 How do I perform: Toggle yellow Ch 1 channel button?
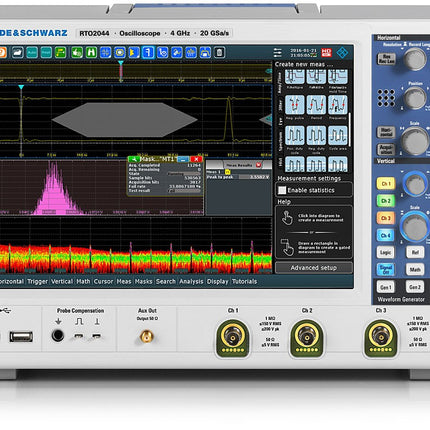(x=386, y=184)
